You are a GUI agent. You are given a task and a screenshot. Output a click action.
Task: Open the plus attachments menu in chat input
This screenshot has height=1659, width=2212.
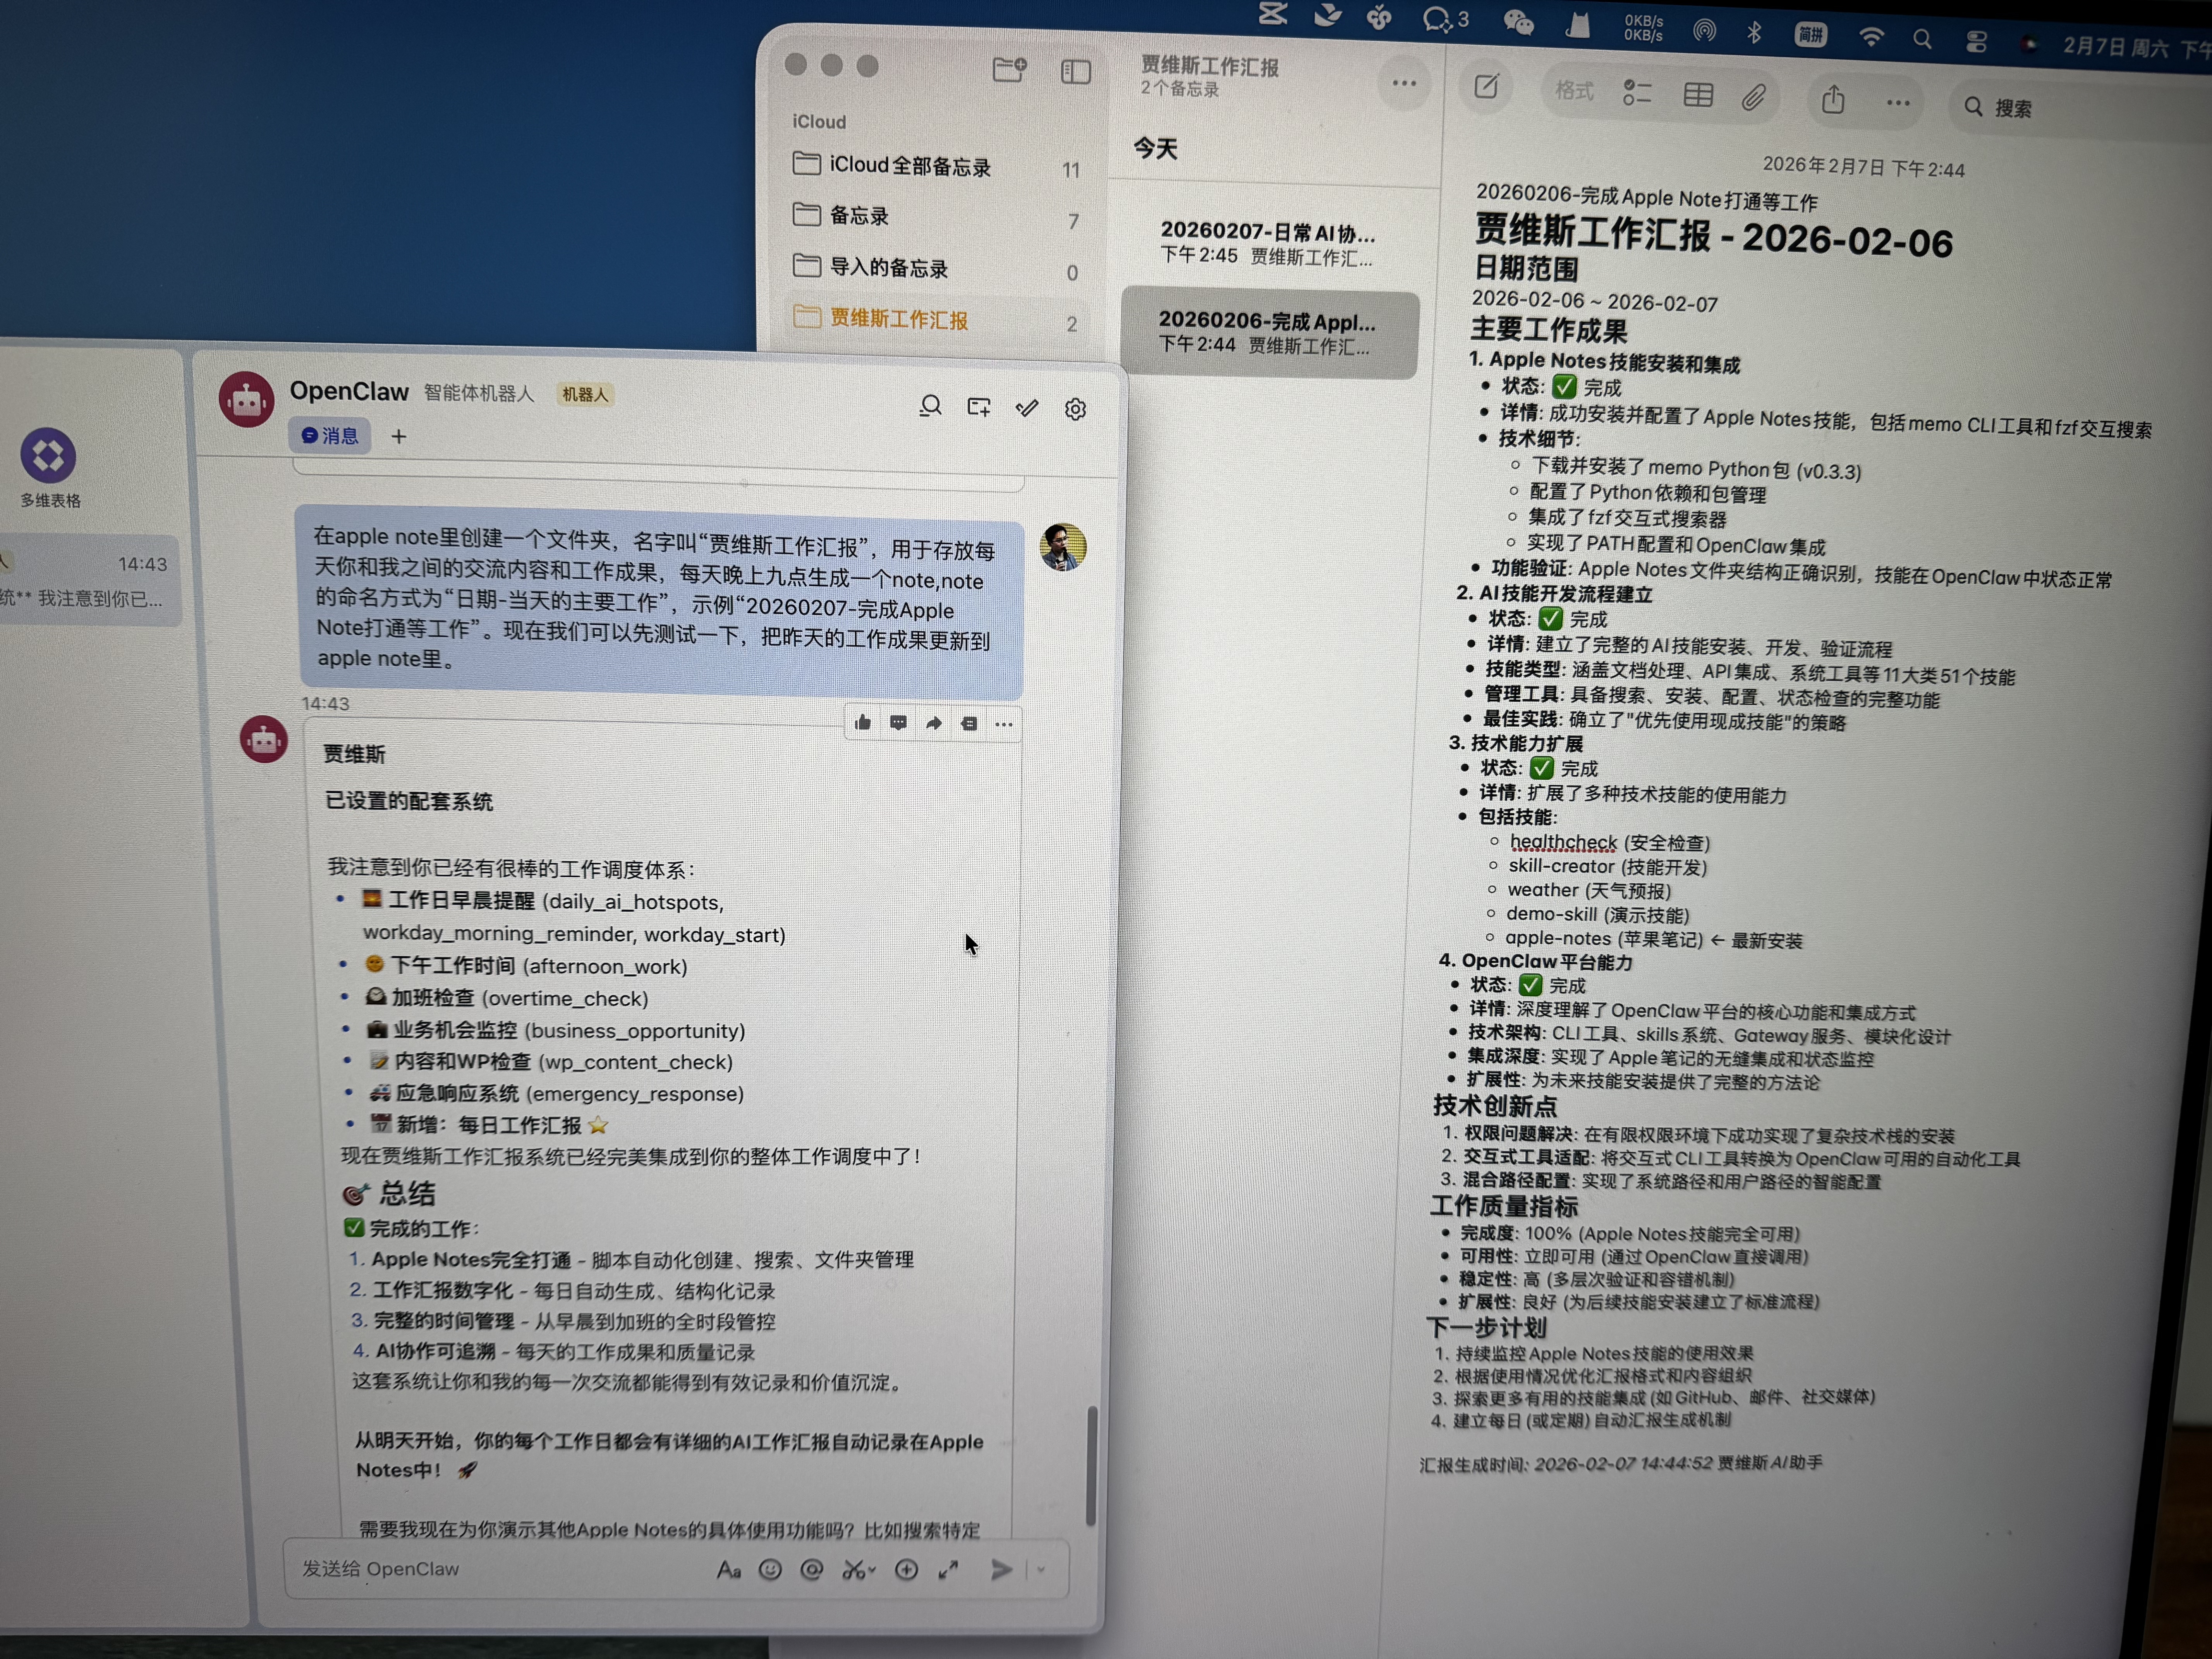(906, 1570)
